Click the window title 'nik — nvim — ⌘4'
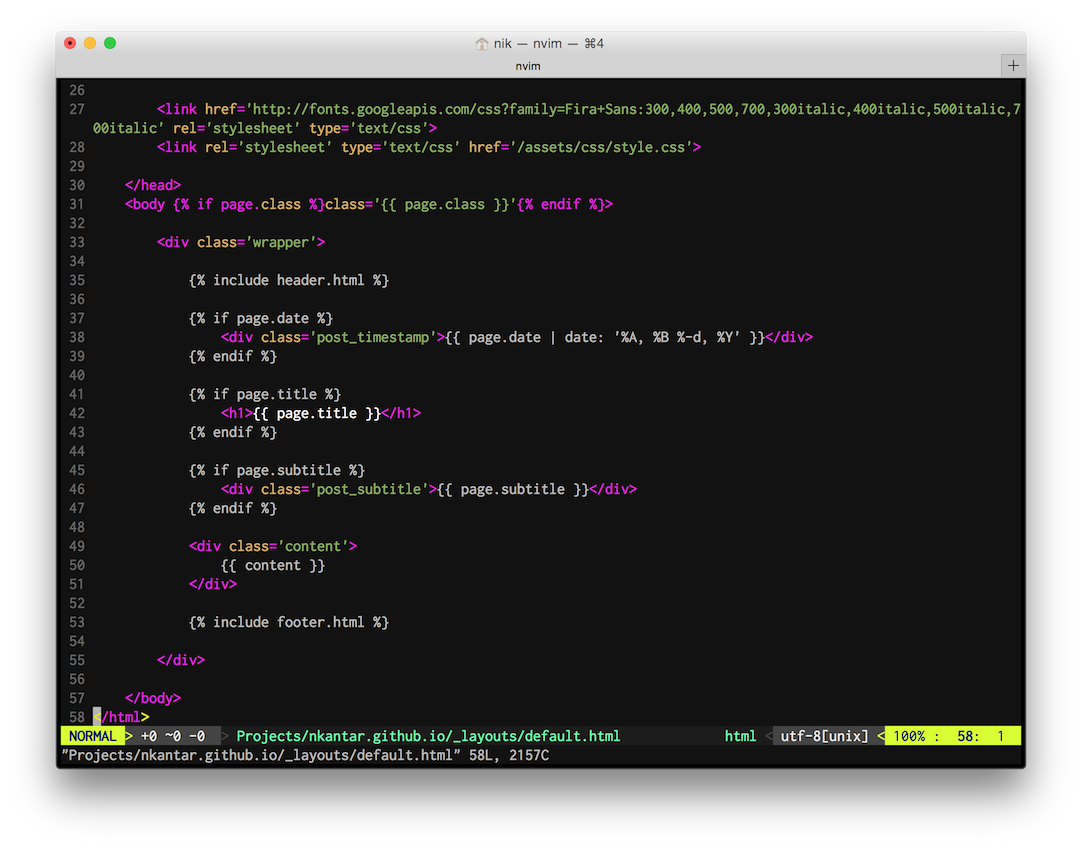 click(x=549, y=43)
